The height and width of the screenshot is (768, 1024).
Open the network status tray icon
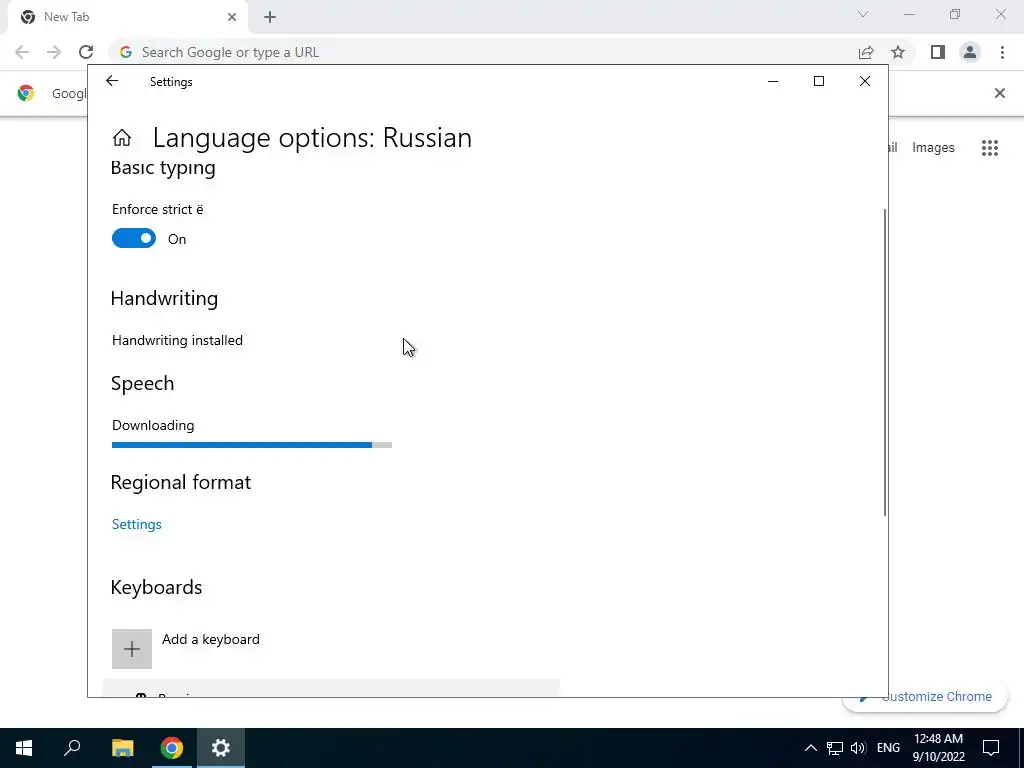pos(835,748)
